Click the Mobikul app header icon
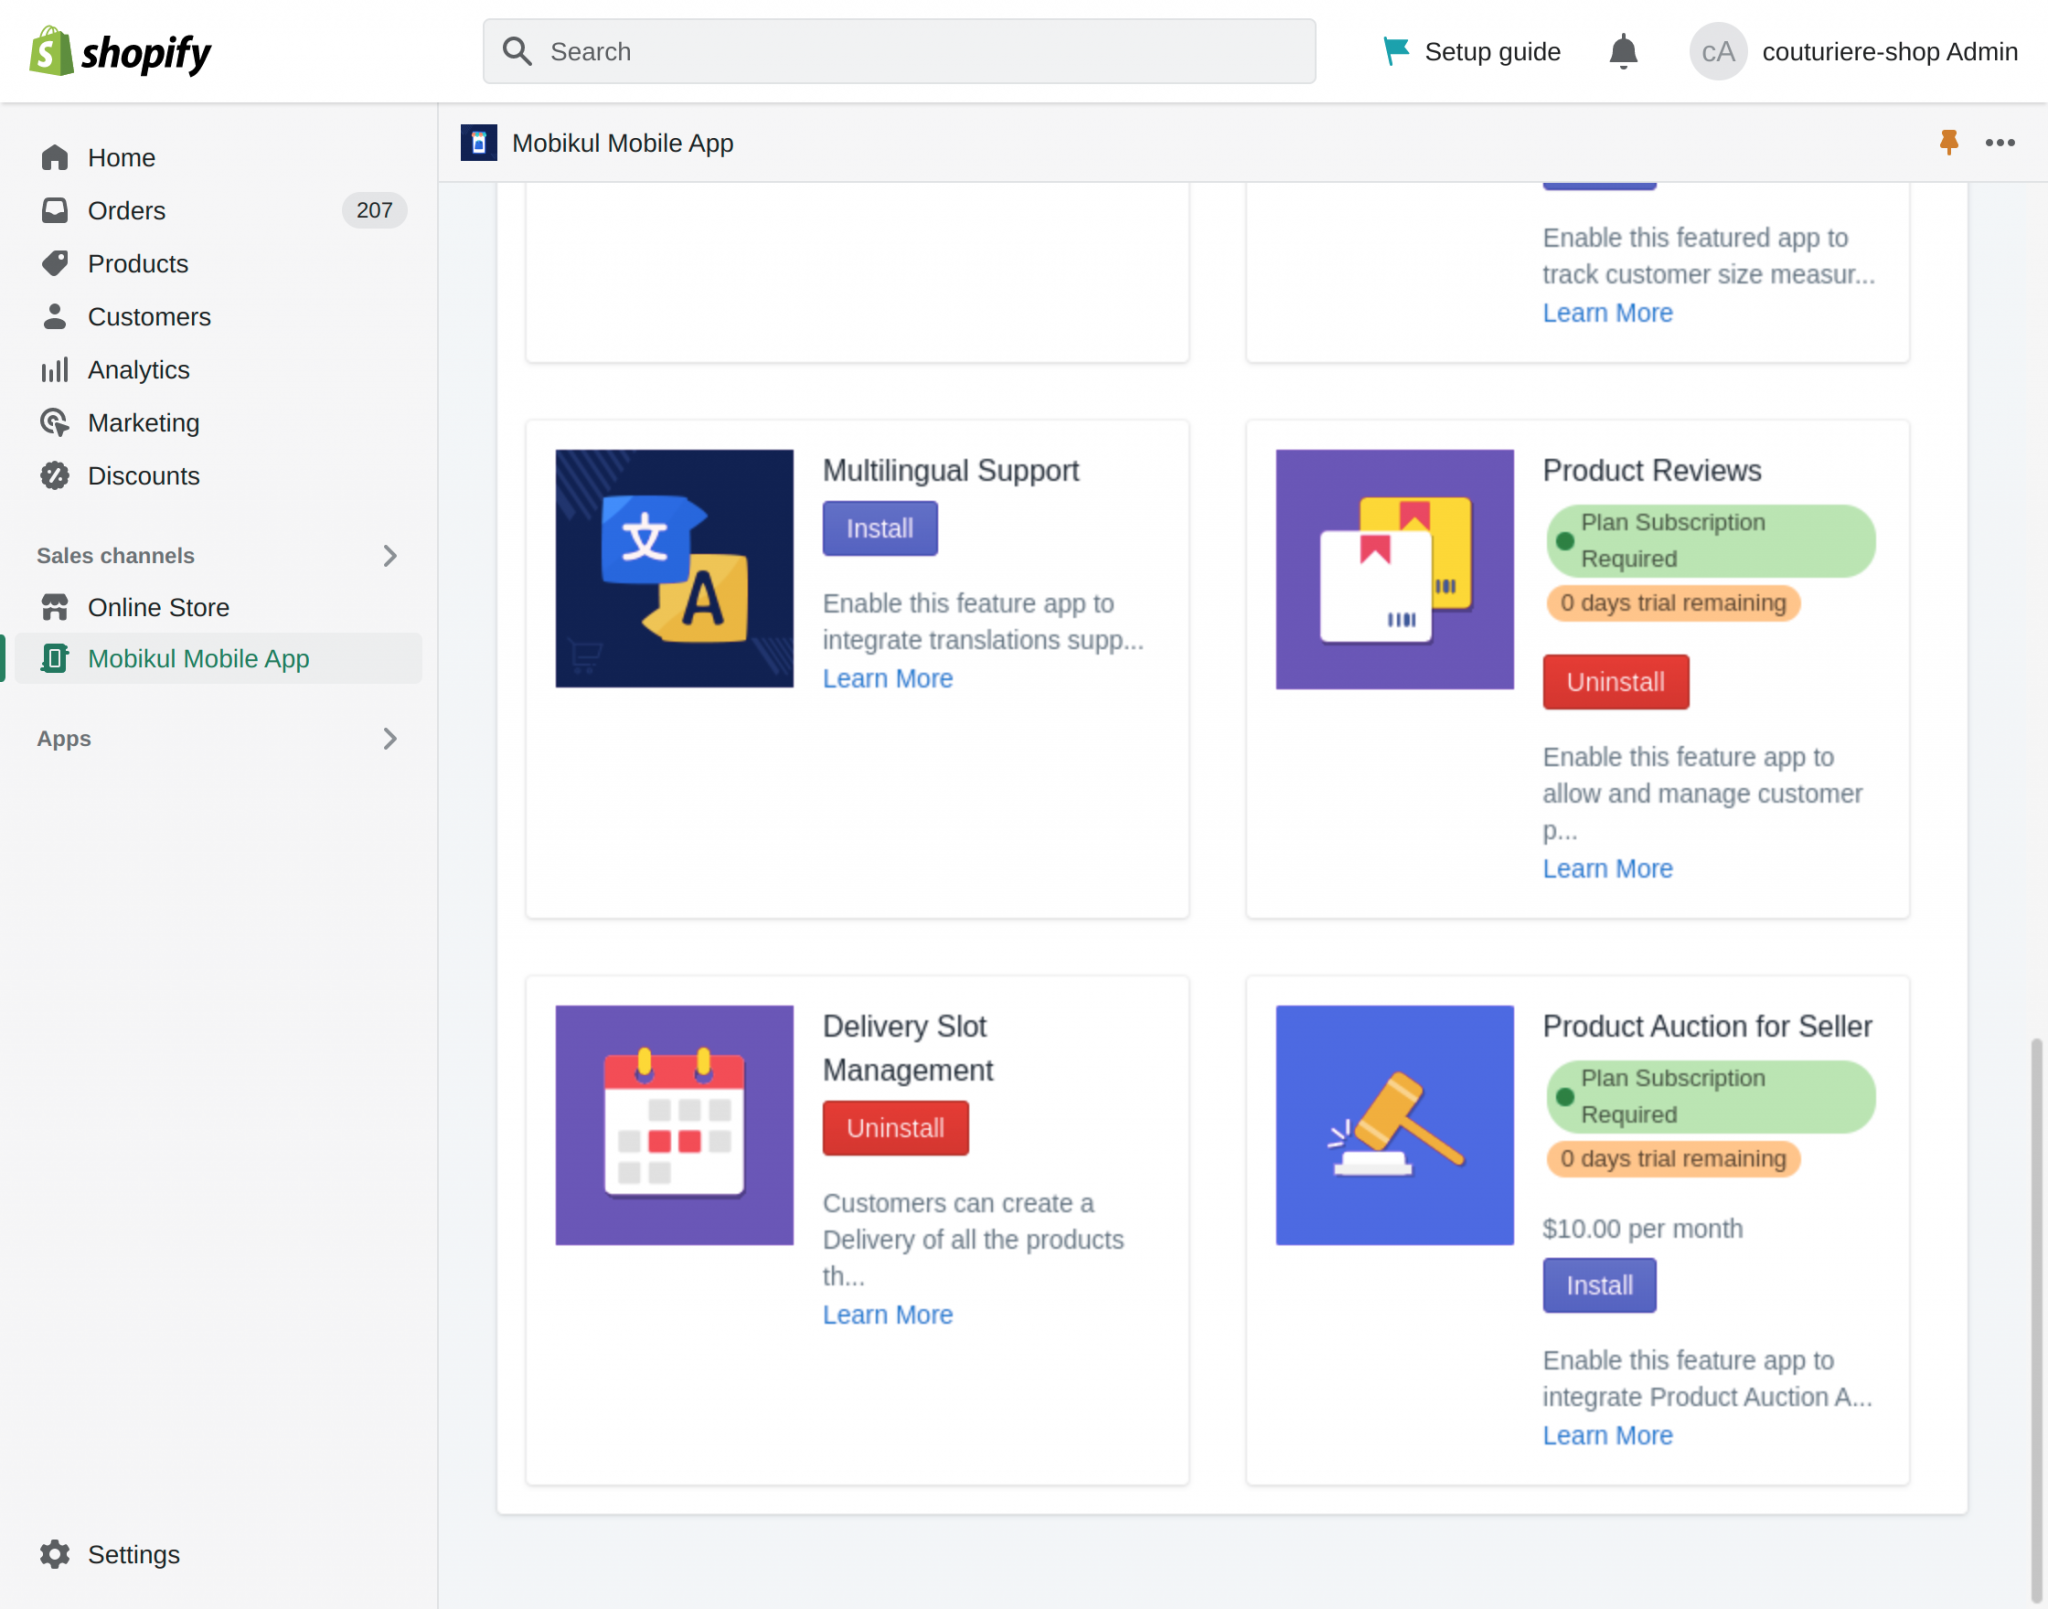 tap(479, 143)
